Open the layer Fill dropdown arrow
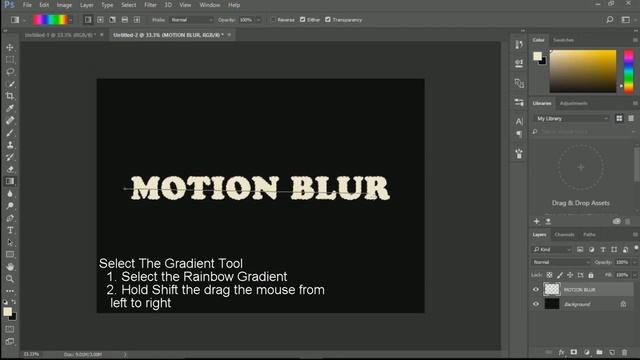 point(634,275)
